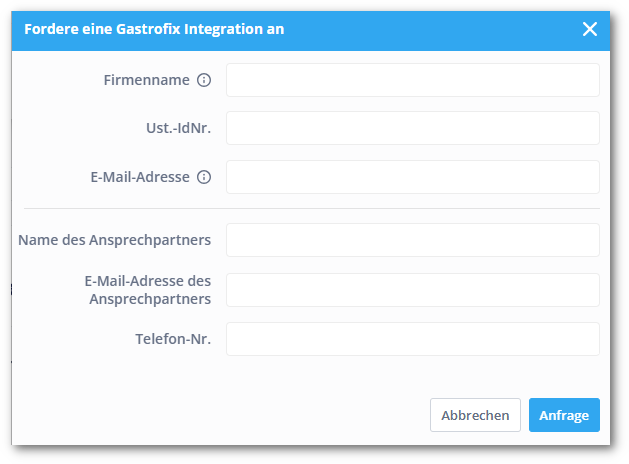Focus the Firmenname input field
Screen dimensions: 629x464
(x=412, y=80)
